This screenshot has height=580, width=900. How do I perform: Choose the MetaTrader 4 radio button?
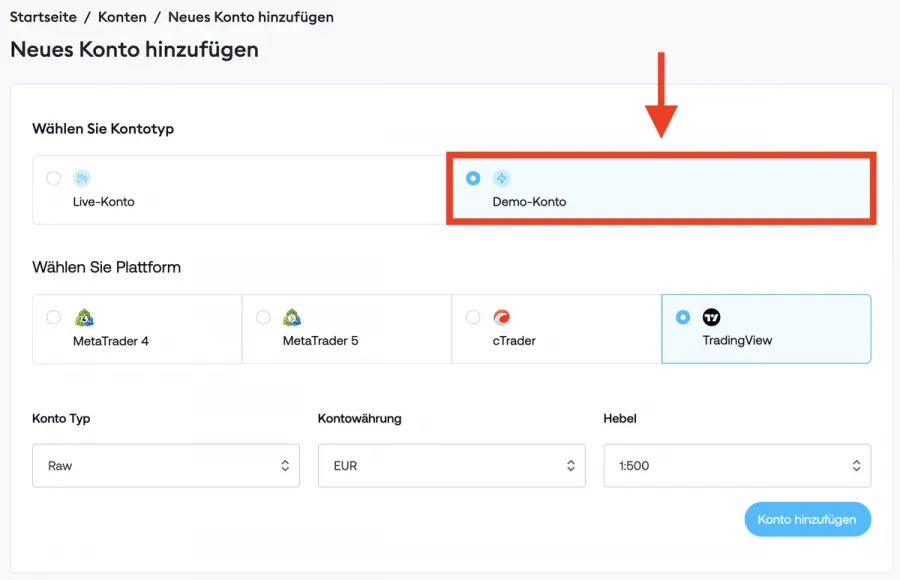(x=53, y=317)
